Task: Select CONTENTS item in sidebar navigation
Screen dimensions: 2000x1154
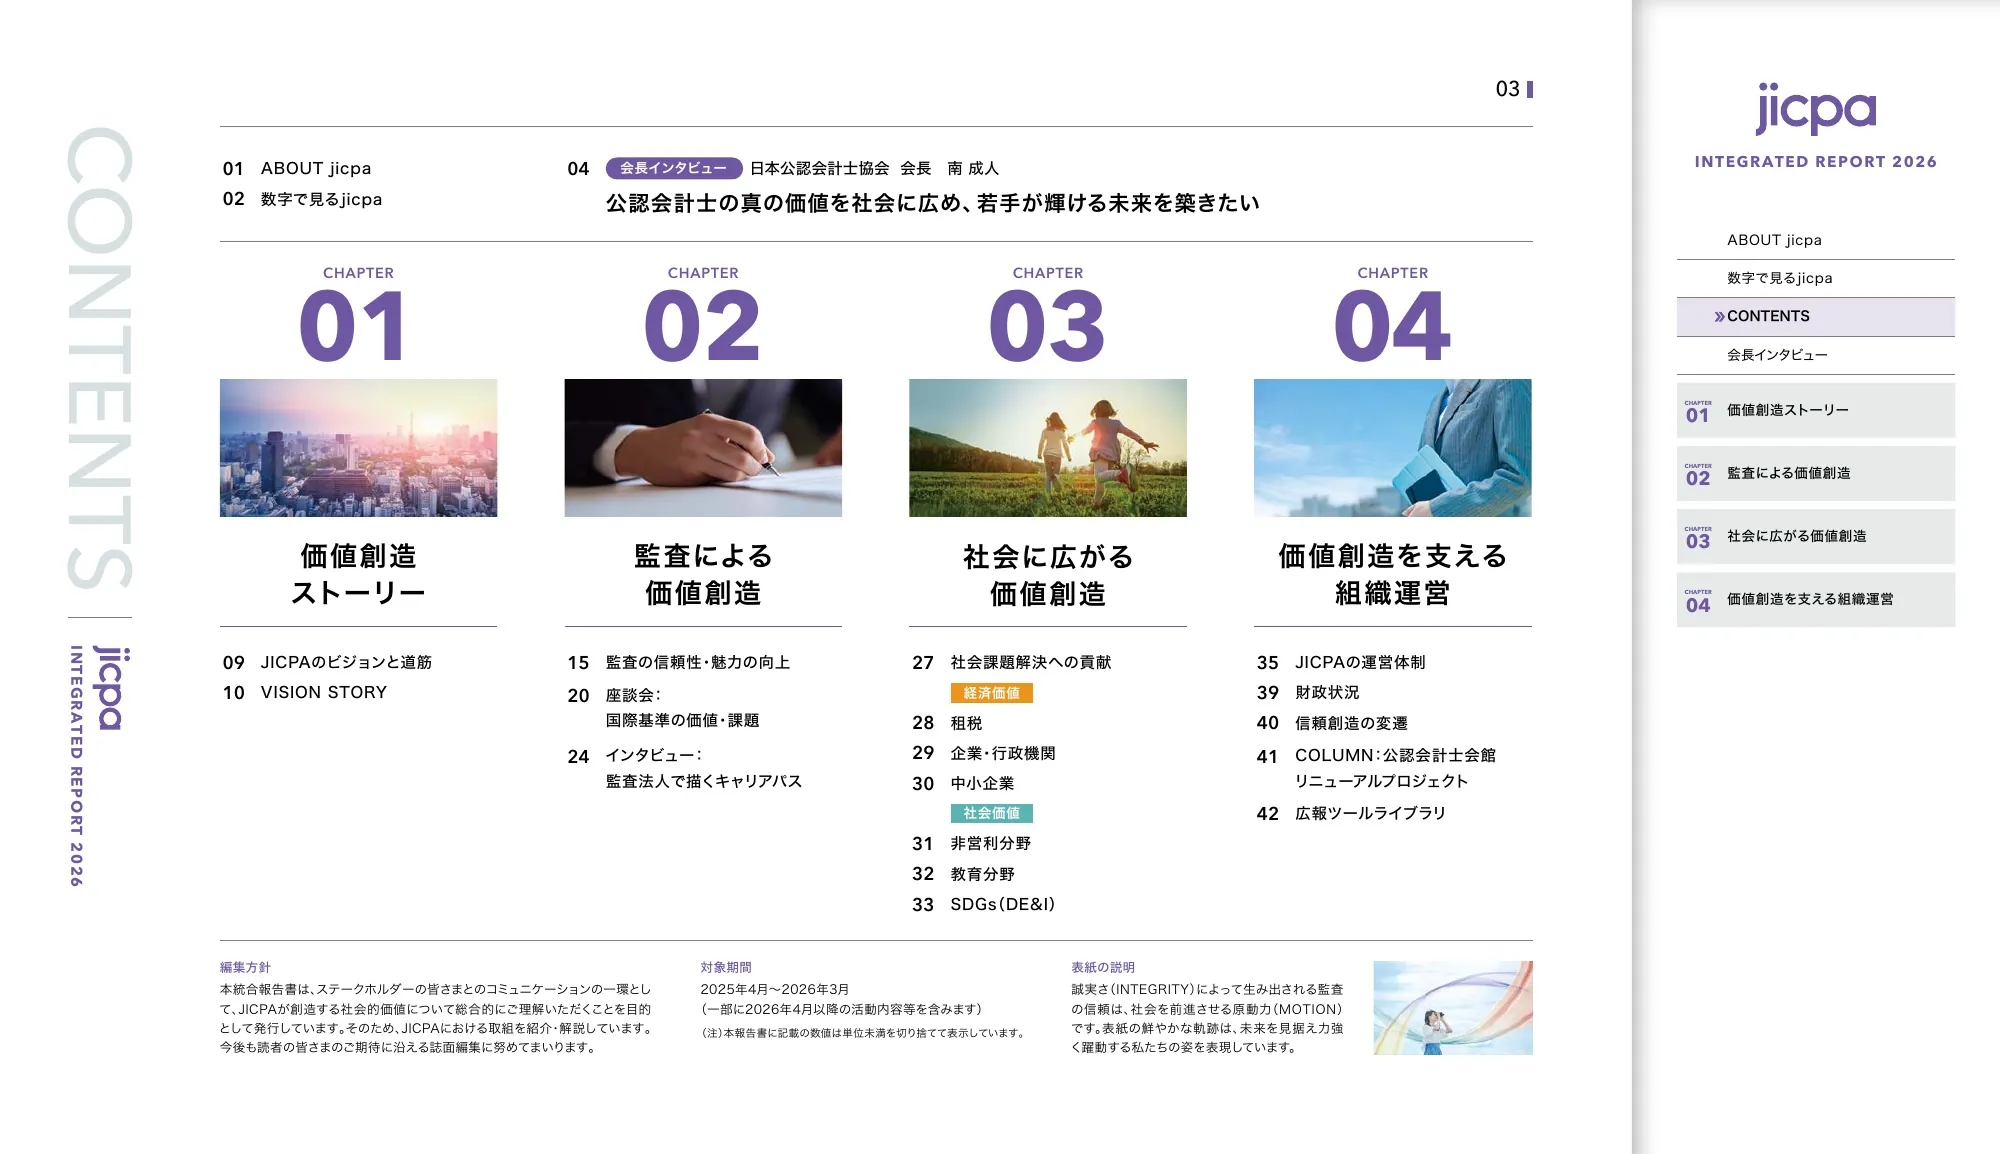Action: coord(1815,316)
